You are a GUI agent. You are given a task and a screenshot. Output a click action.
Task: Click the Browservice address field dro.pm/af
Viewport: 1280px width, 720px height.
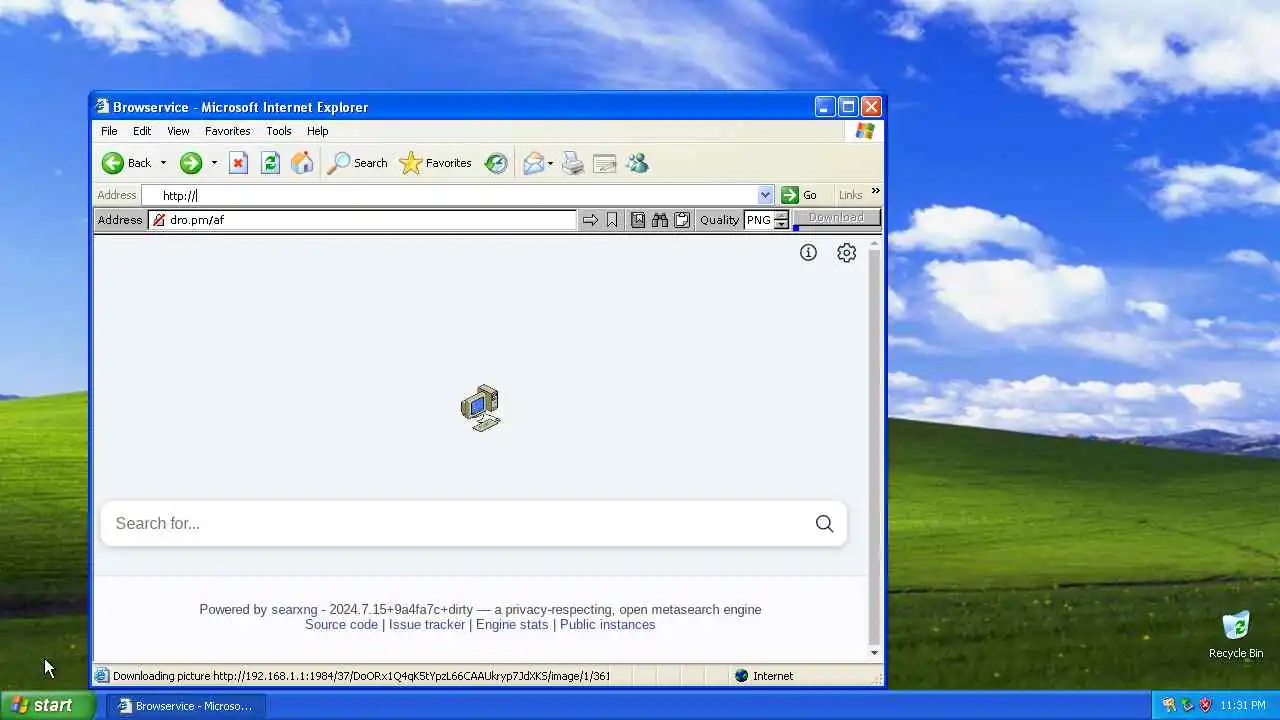click(363, 220)
